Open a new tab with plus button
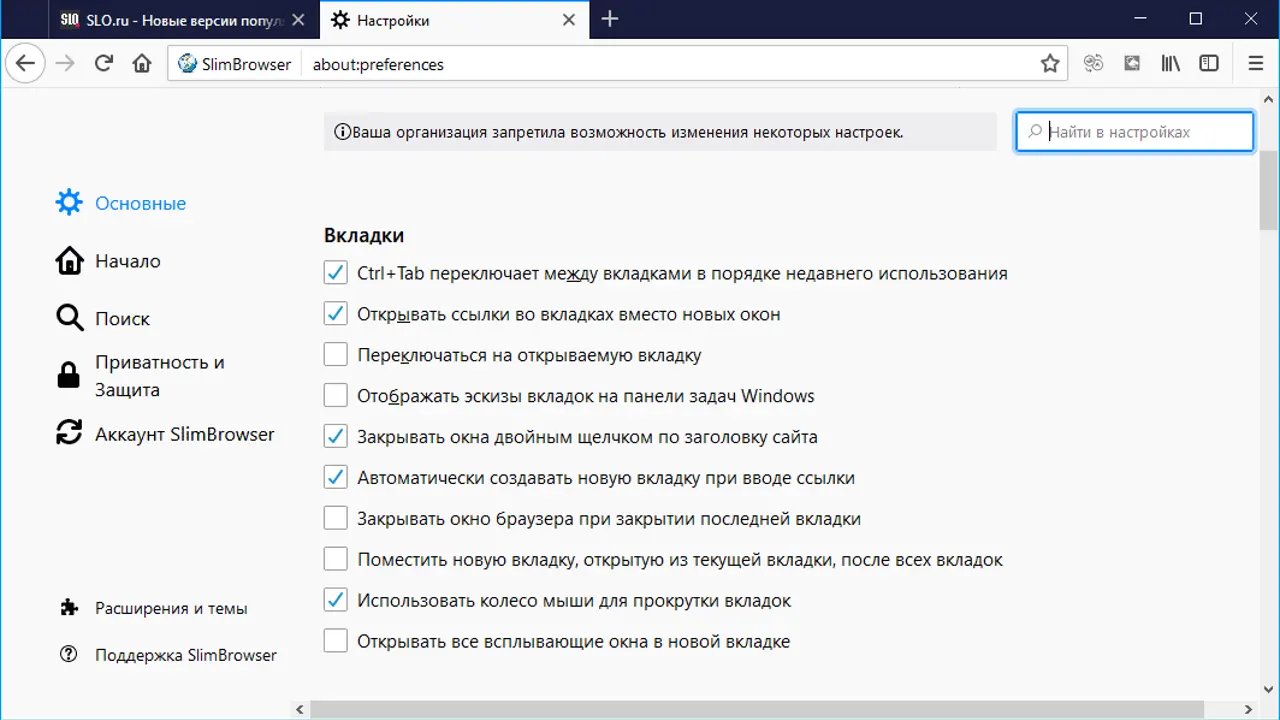The height and width of the screenshot is (720, 1280). (x=610, y=19)
